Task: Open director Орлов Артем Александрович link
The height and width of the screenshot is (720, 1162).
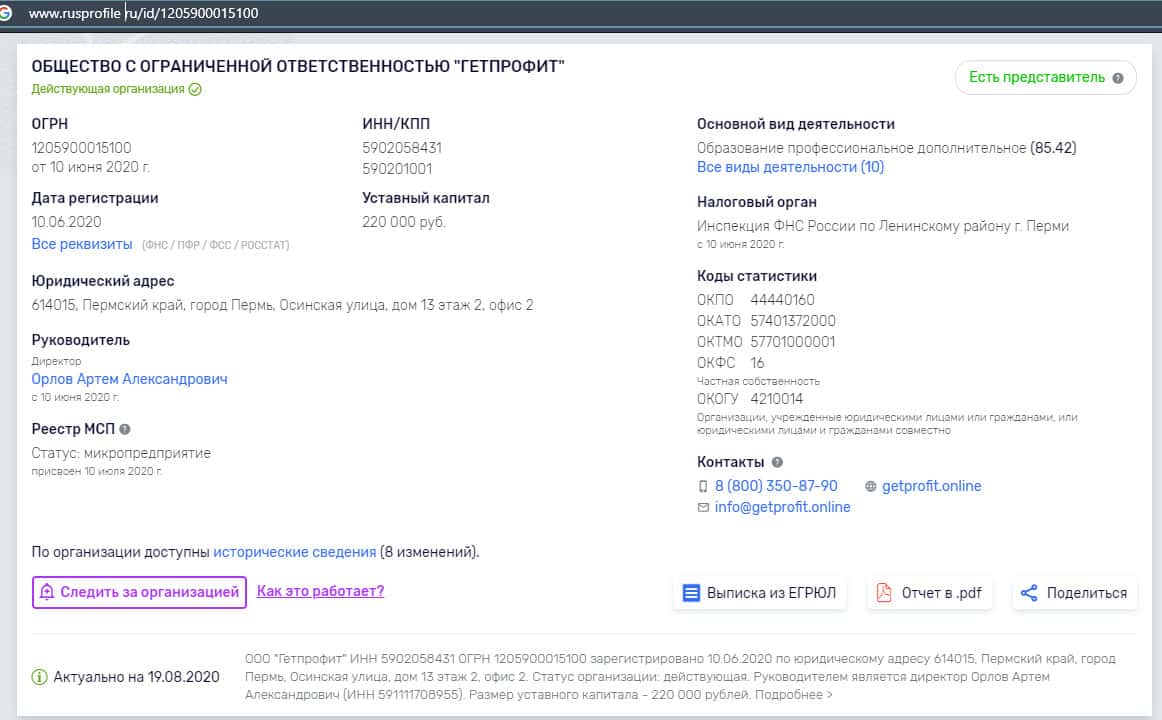Action: (x=129, y=379)
